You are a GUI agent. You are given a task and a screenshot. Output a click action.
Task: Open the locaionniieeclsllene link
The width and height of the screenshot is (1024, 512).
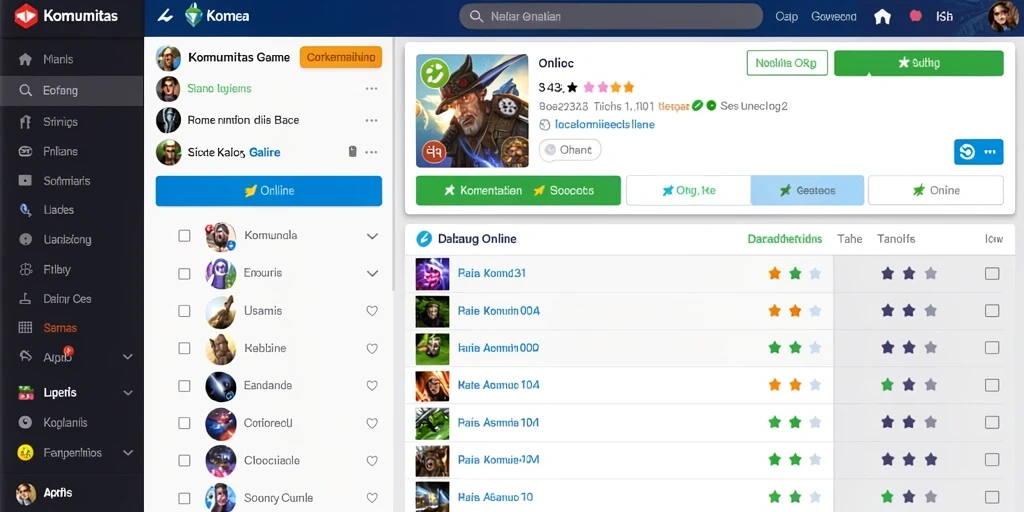point(604,124)
